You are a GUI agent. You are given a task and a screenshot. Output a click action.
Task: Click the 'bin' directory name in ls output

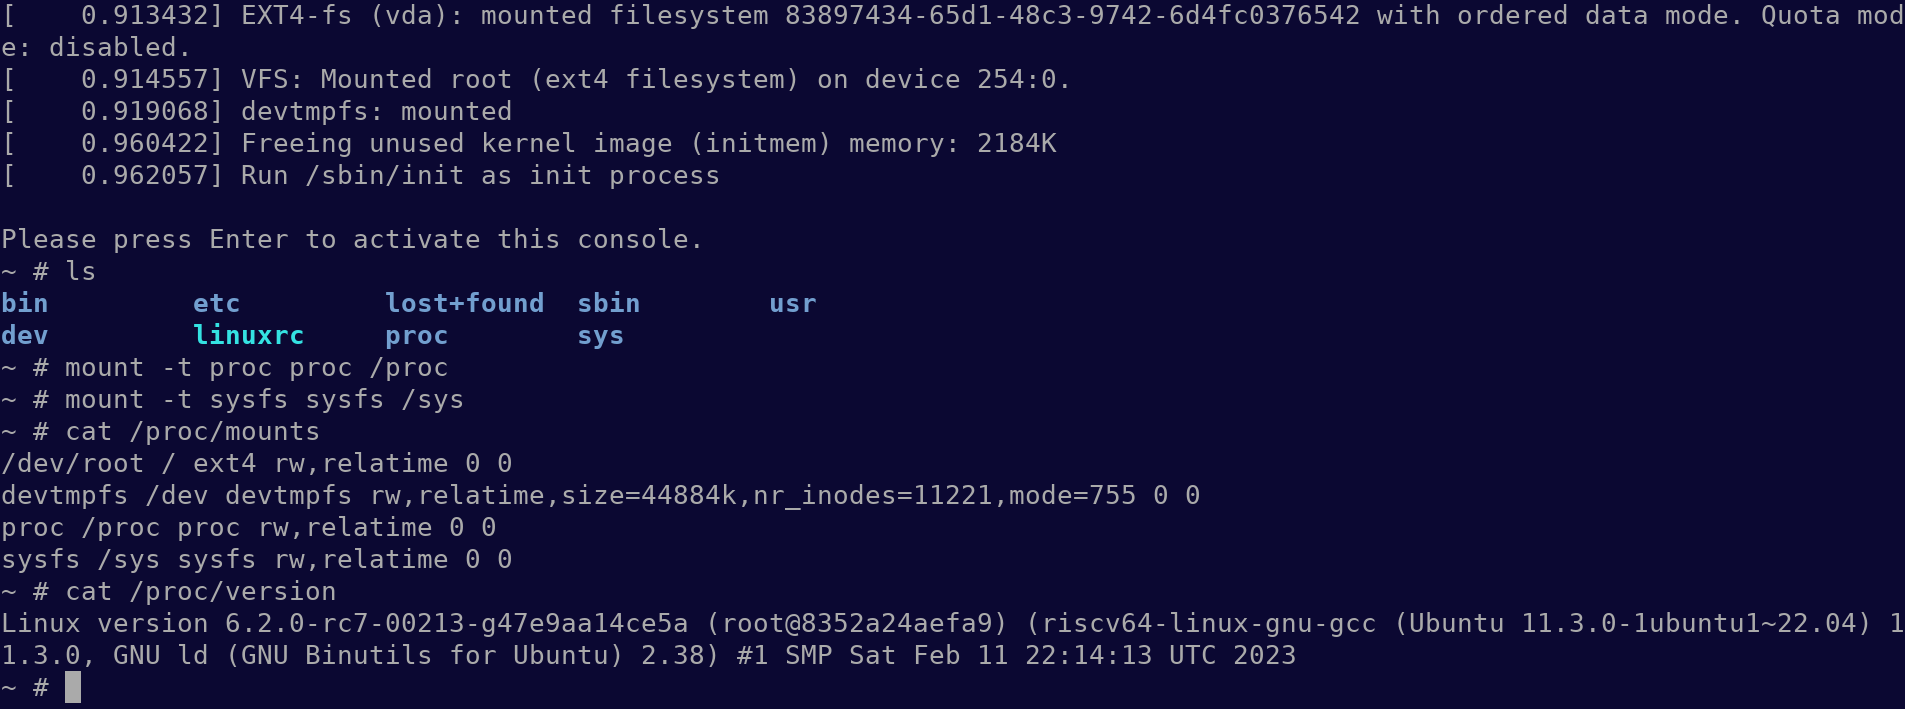(25, 303)
